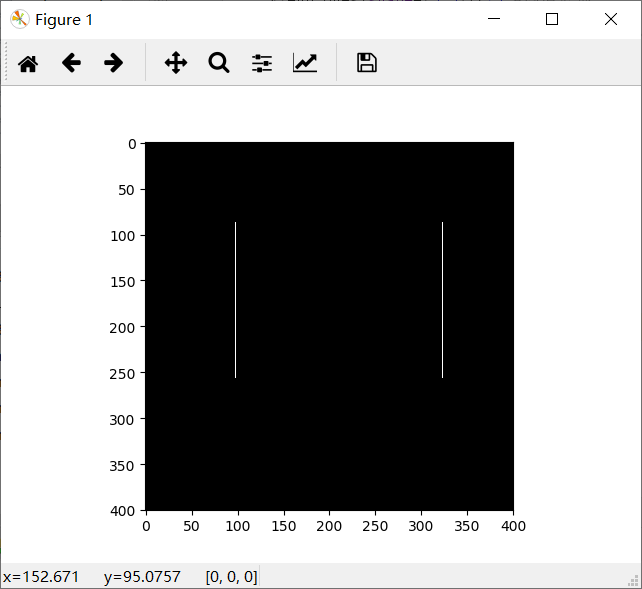Click the y-axis tick label 250

(122, 374)
